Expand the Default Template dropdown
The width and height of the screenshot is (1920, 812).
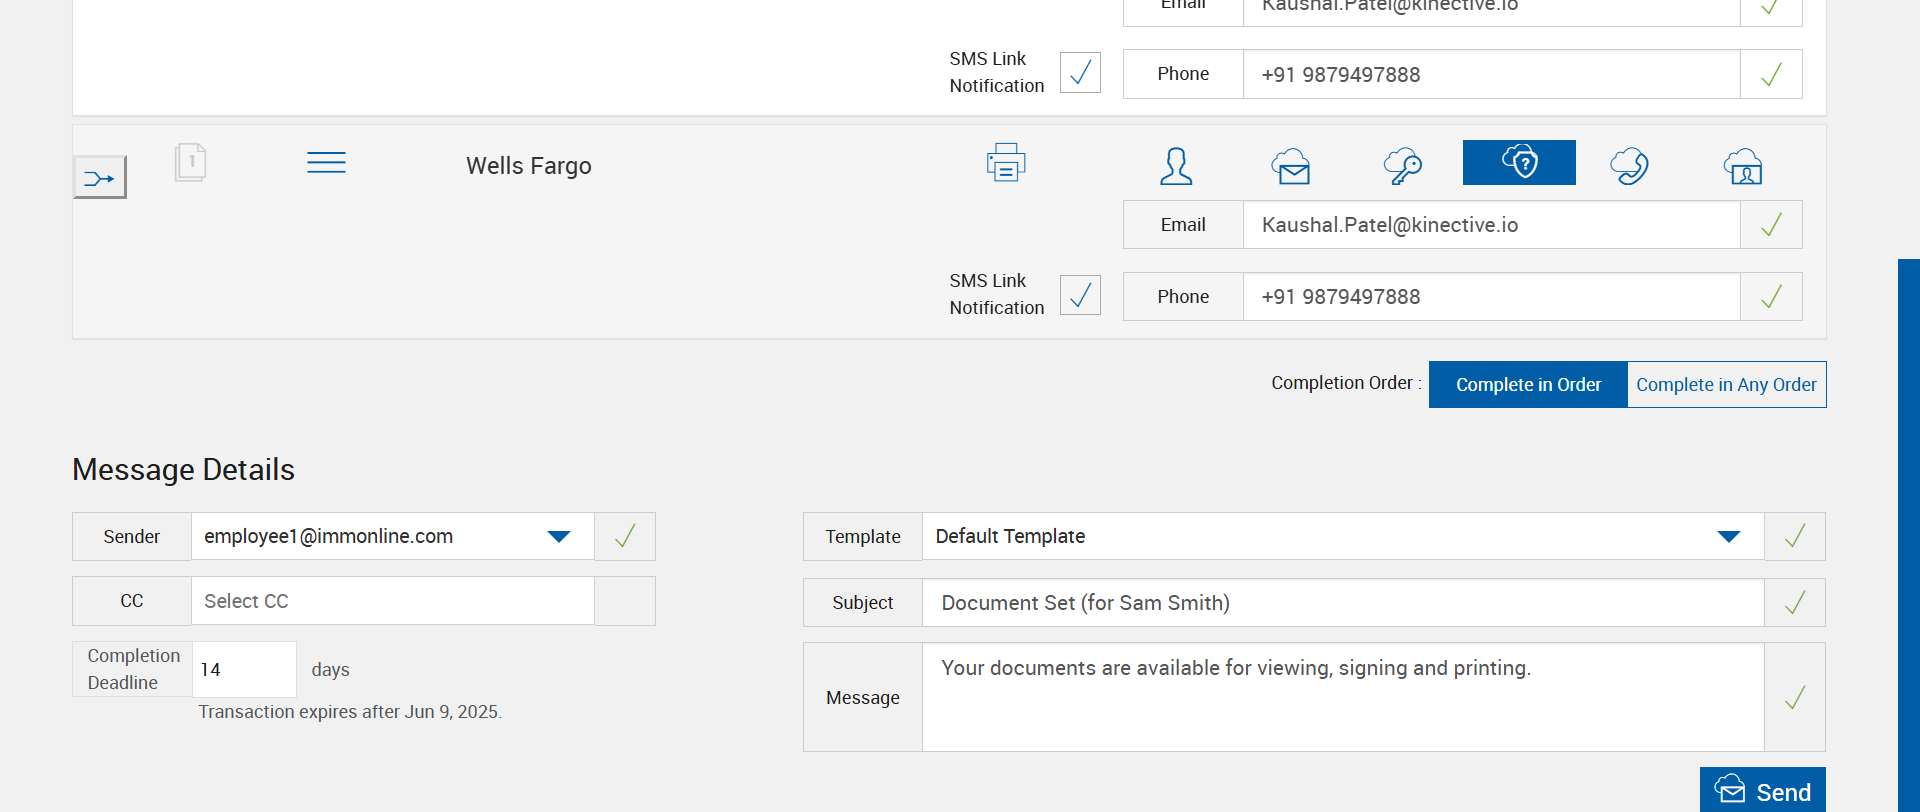tap(1728, 537)
